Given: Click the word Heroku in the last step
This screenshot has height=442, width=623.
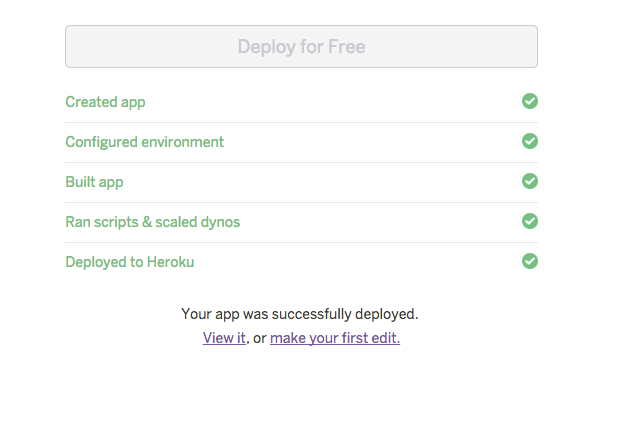Looking at the screenshot, I should point(169,262).
